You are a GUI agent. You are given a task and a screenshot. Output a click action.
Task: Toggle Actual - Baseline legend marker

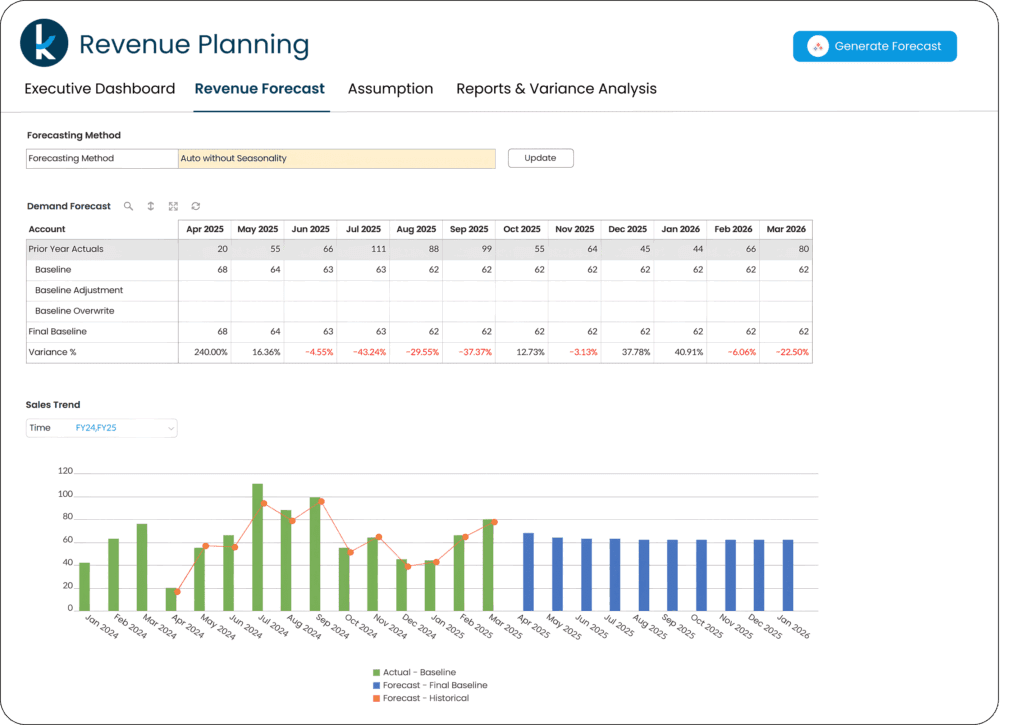click(376, 672)
